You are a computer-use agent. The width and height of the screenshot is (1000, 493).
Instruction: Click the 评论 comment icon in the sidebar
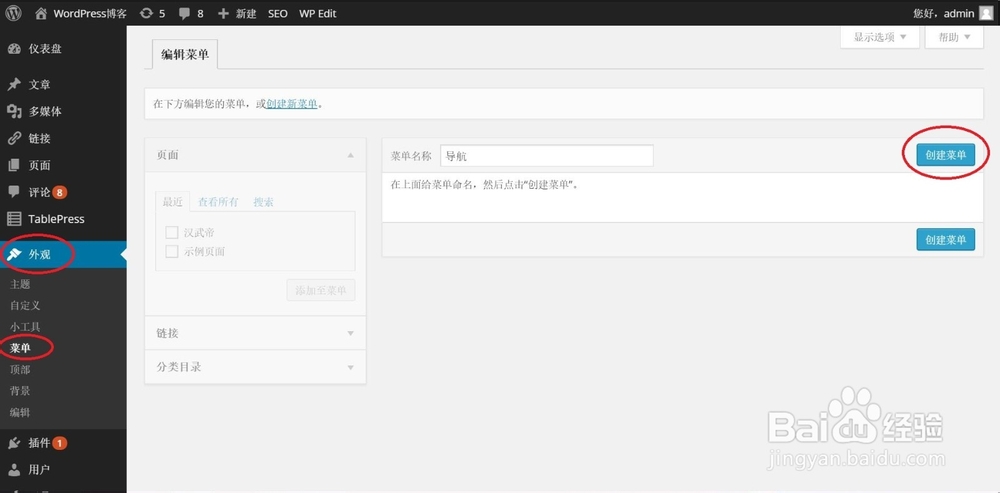pyautogui.click(x=14, y=192)
